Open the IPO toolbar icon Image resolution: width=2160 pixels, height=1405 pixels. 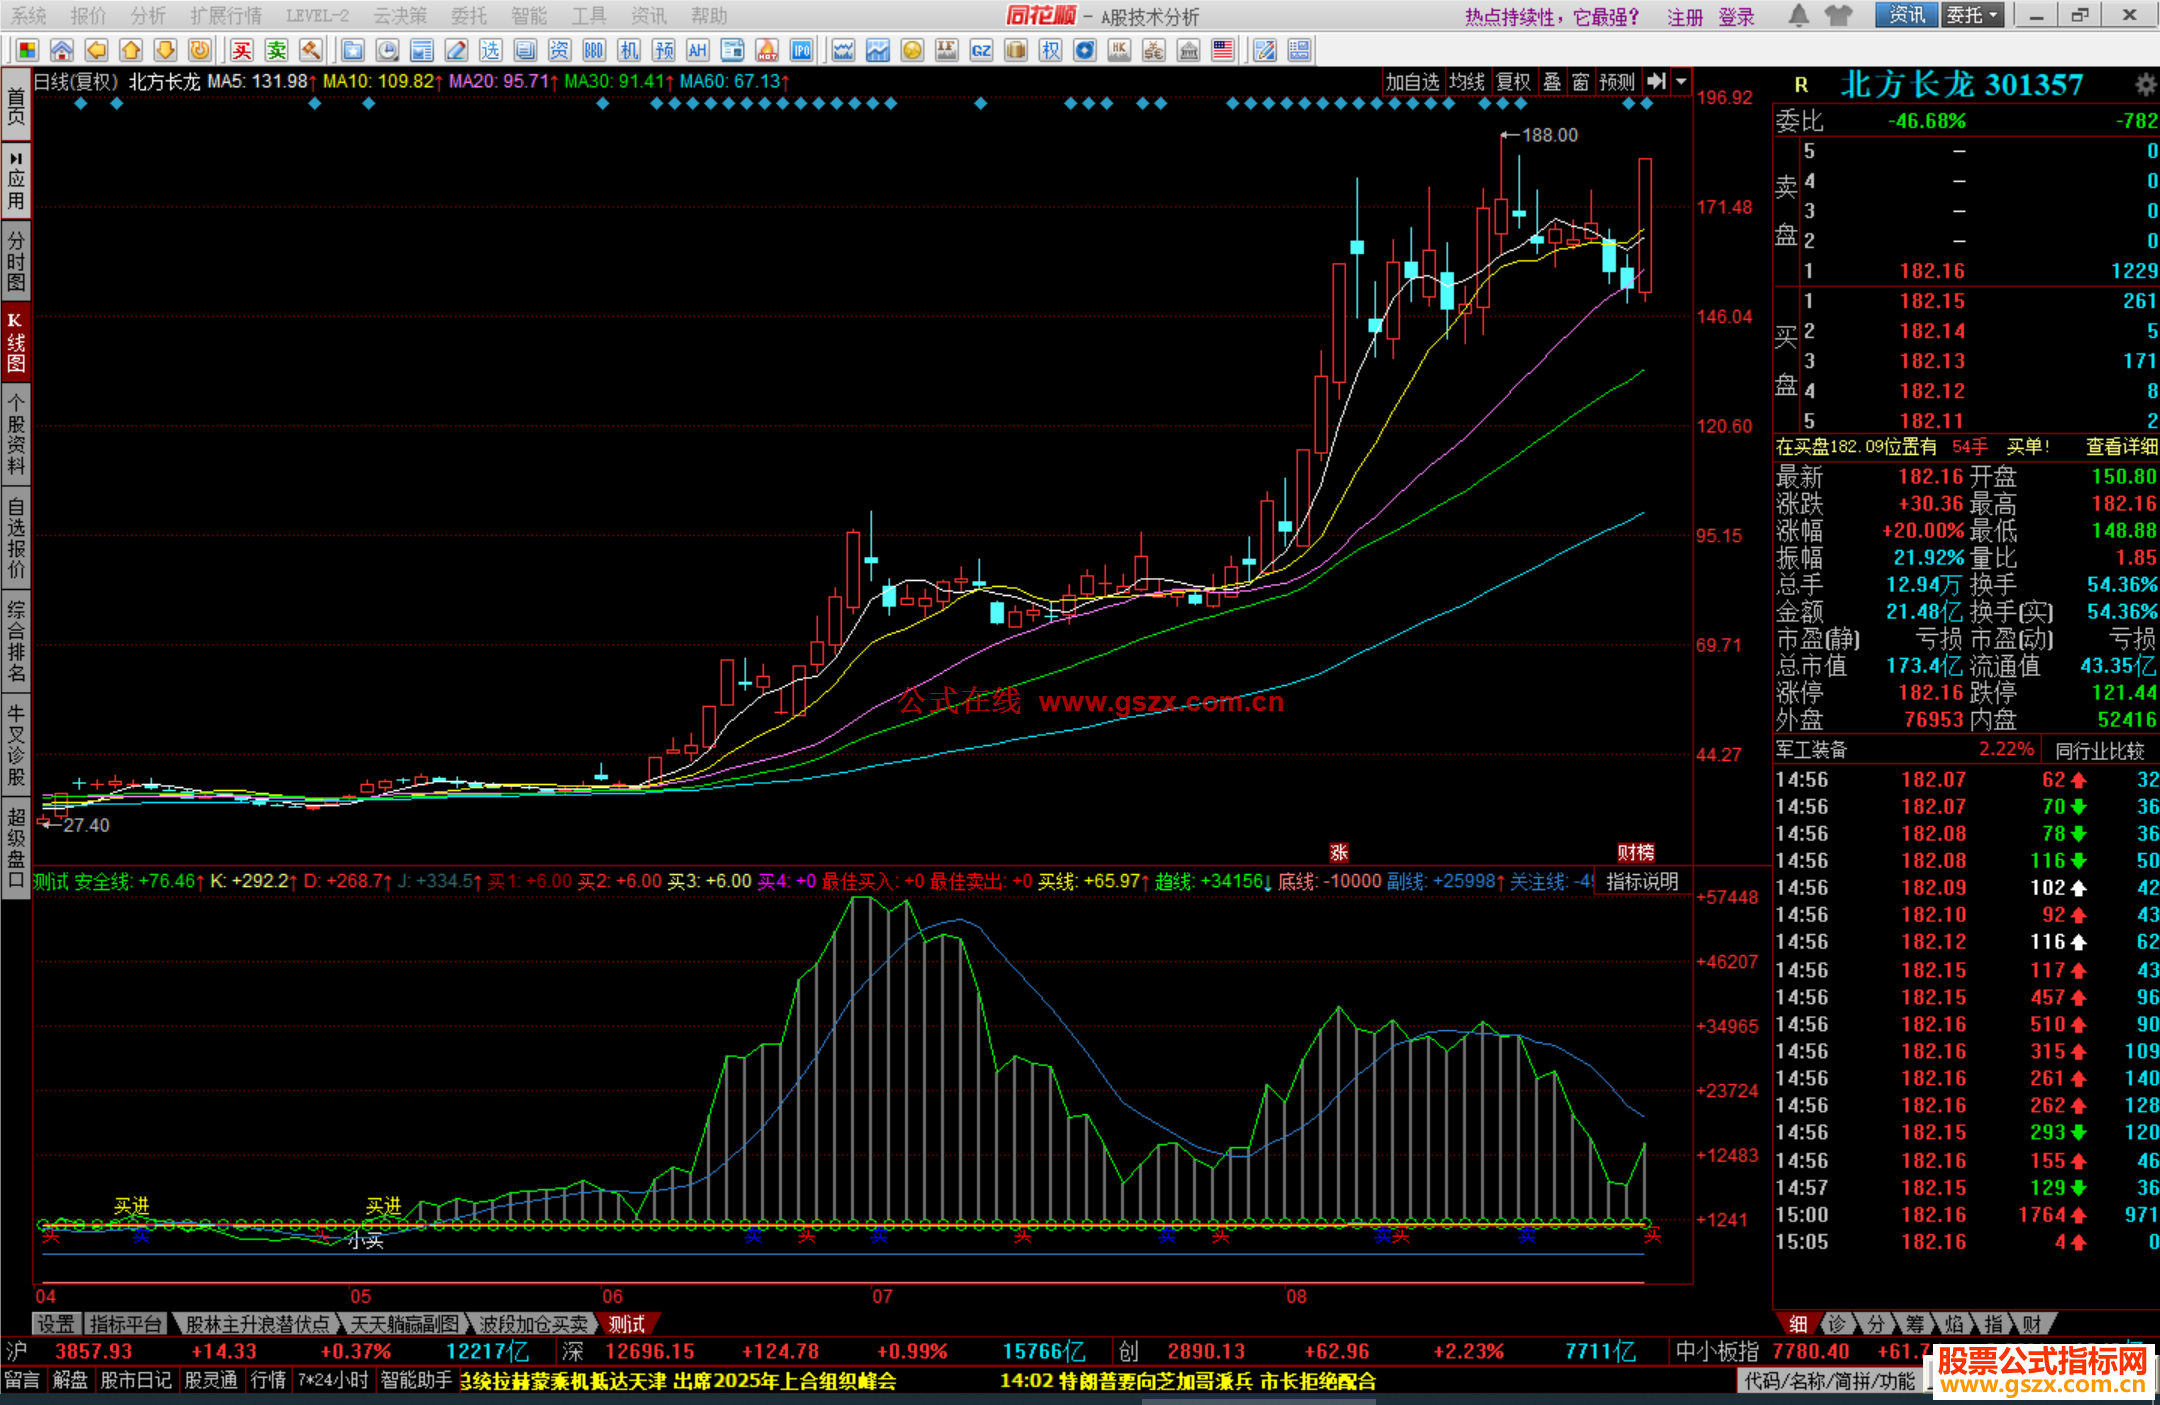pyautogui.click(x=801, y=50)
